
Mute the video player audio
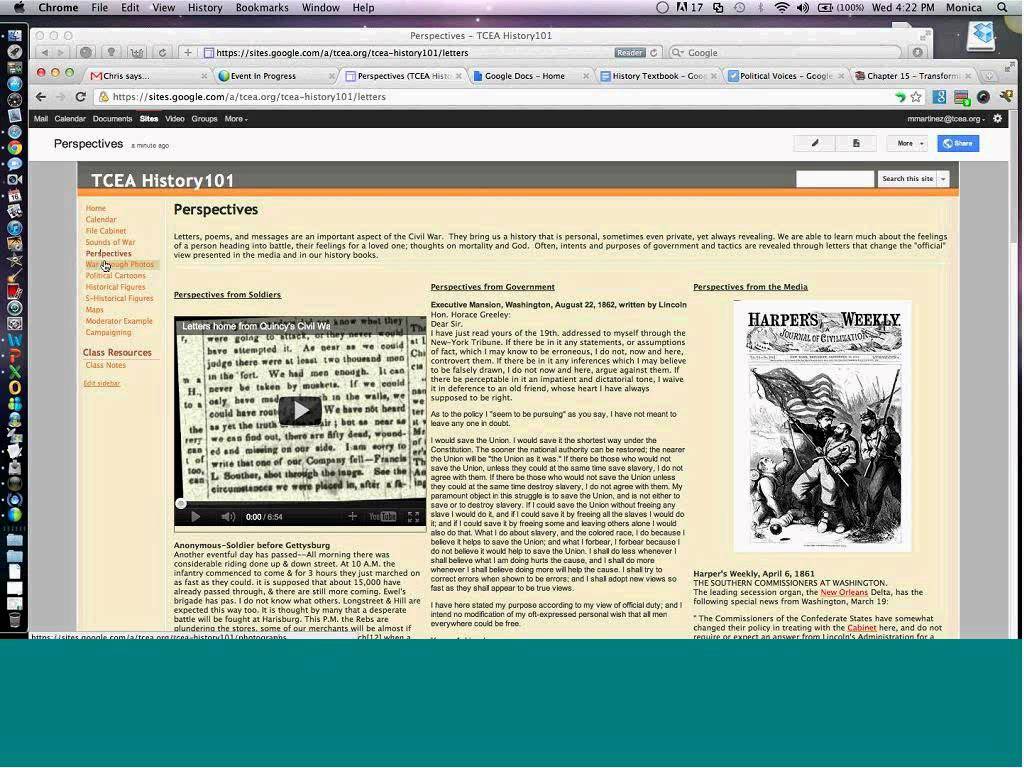point(227,517)
